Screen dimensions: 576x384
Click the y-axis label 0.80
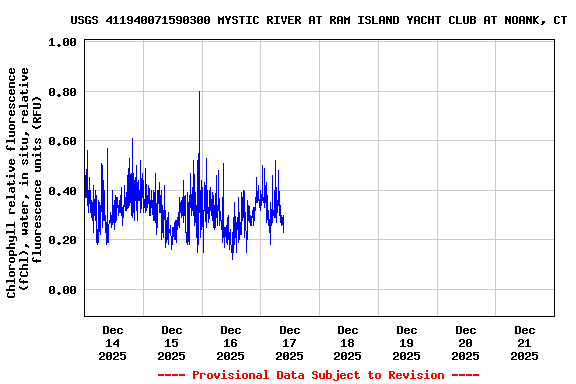(62, 92)
